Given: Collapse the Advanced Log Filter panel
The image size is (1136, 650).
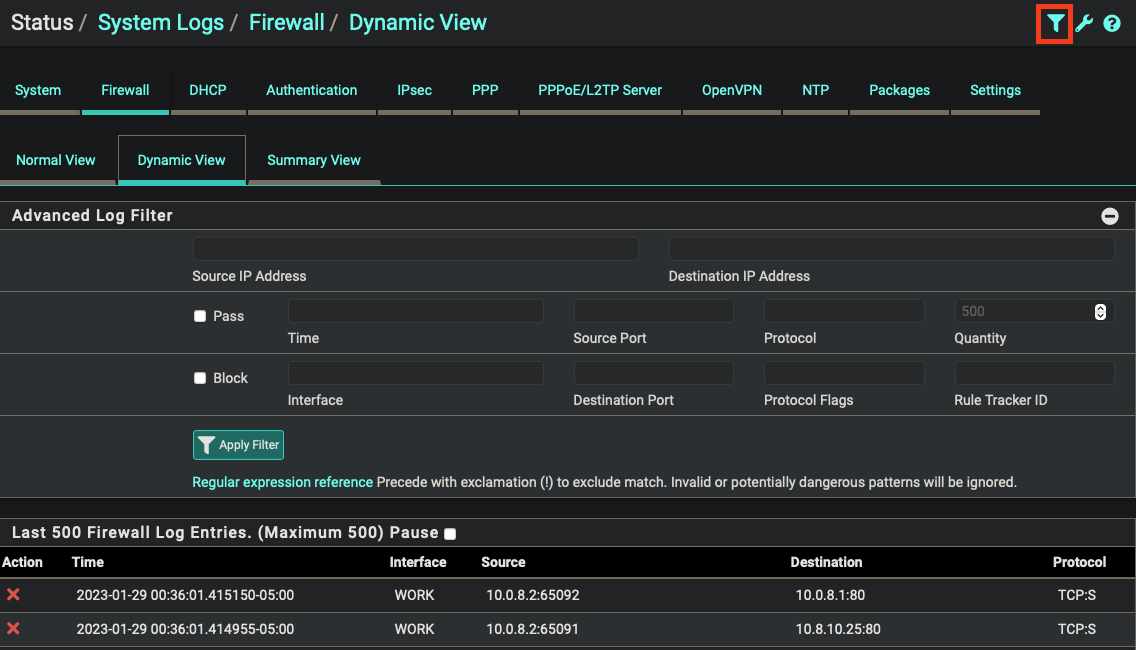Looking at the screenshot, I should point(1110,216).
